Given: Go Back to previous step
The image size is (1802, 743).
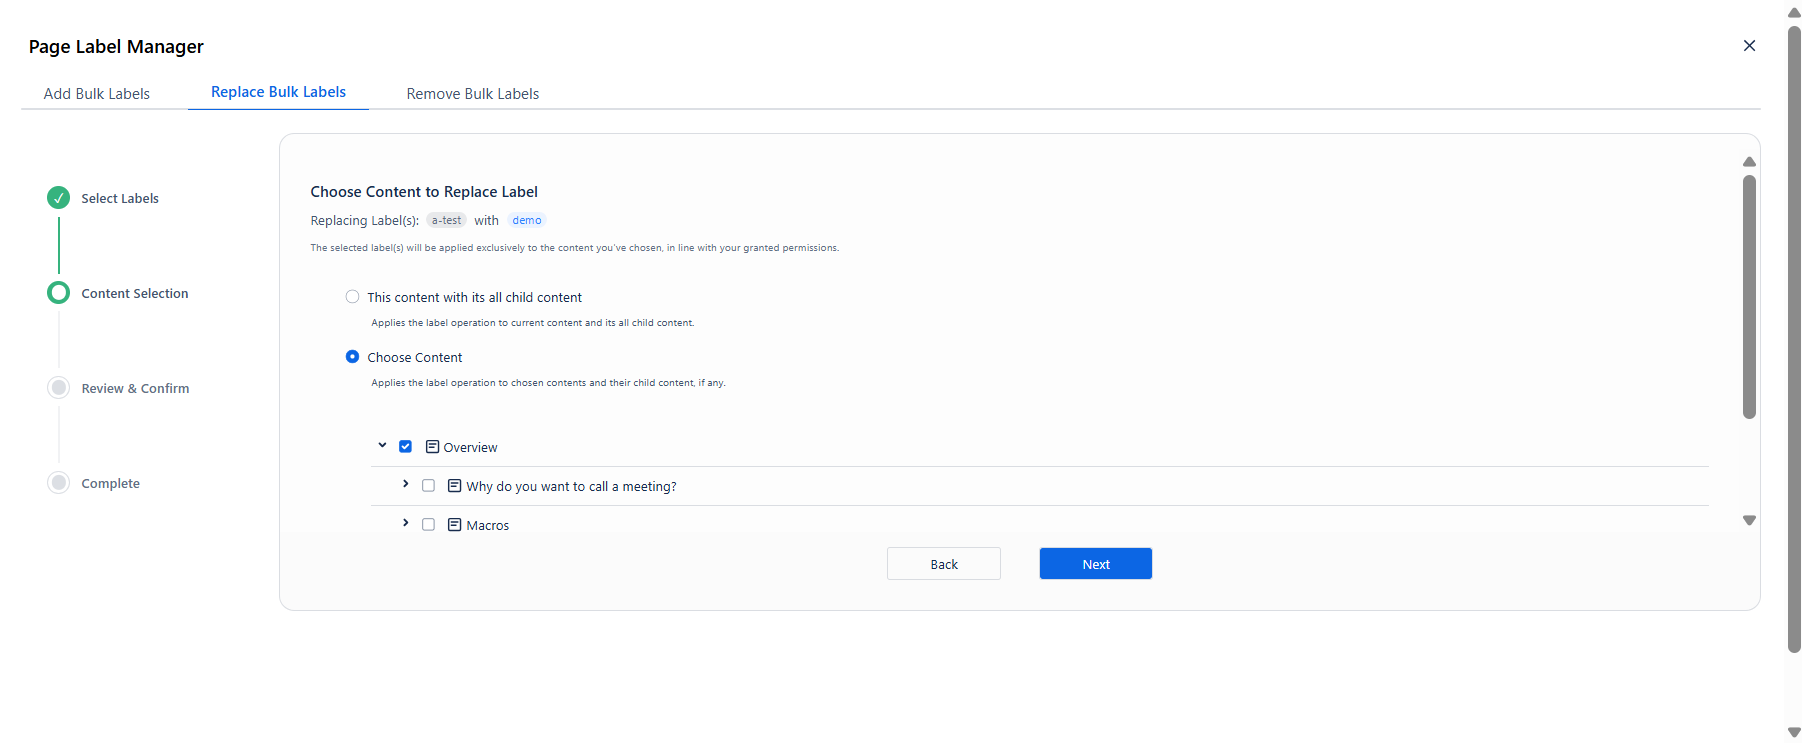Looking at the screenshot, I should [944, 564].
